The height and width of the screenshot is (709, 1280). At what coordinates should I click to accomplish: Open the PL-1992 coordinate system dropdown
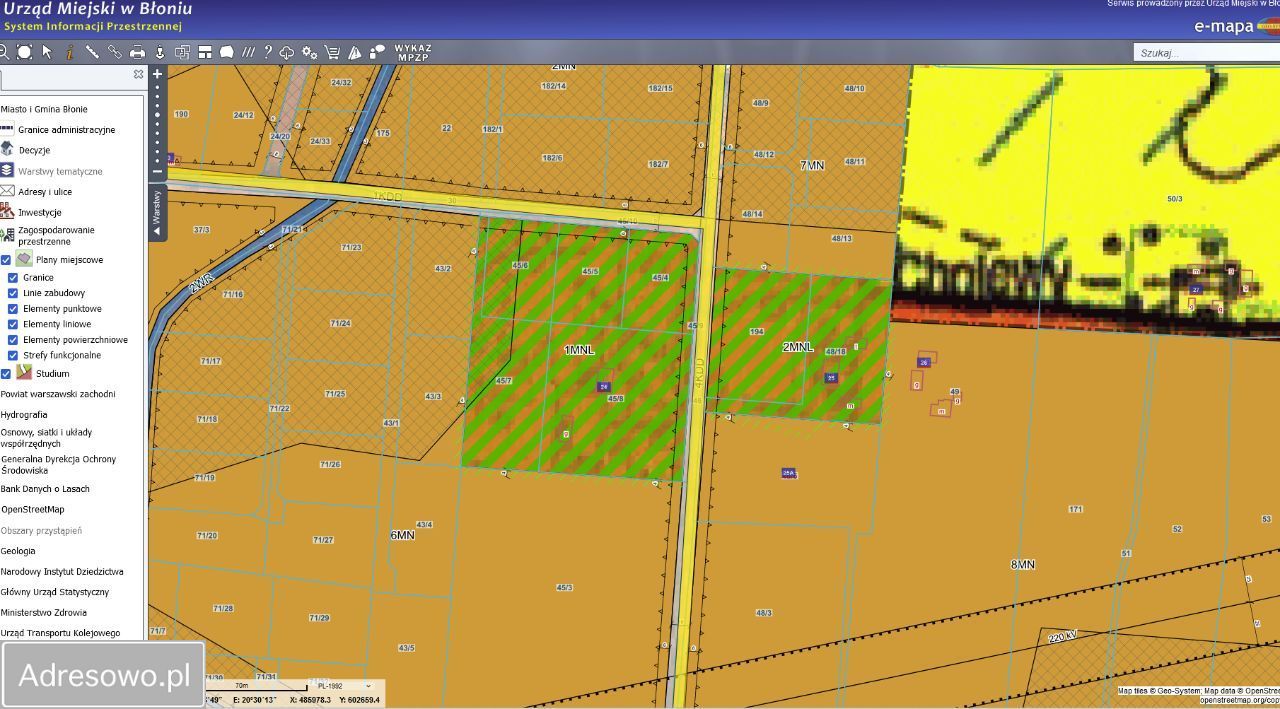(x=343, y=686)
